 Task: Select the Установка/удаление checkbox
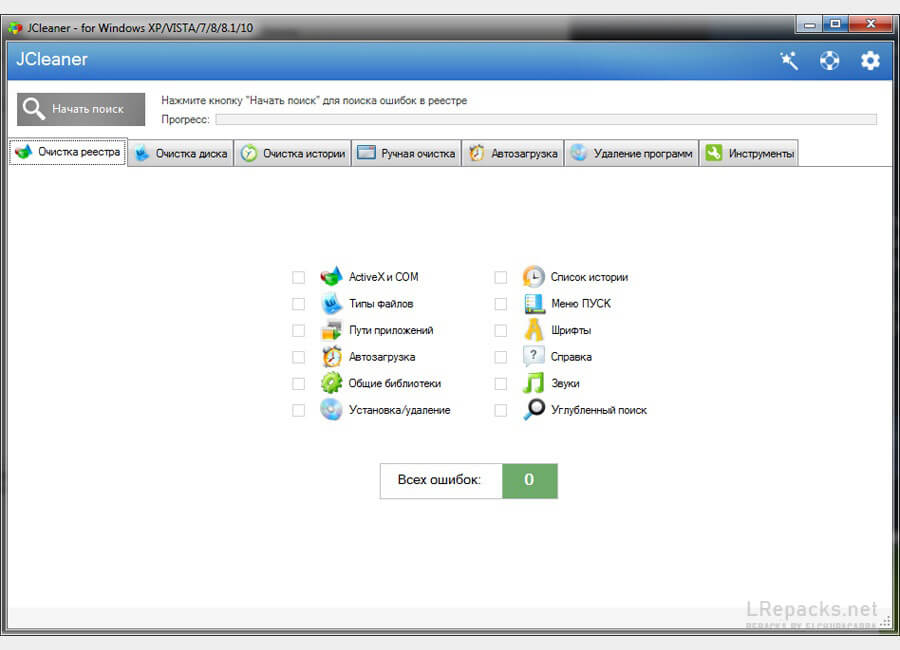(298, 410)
